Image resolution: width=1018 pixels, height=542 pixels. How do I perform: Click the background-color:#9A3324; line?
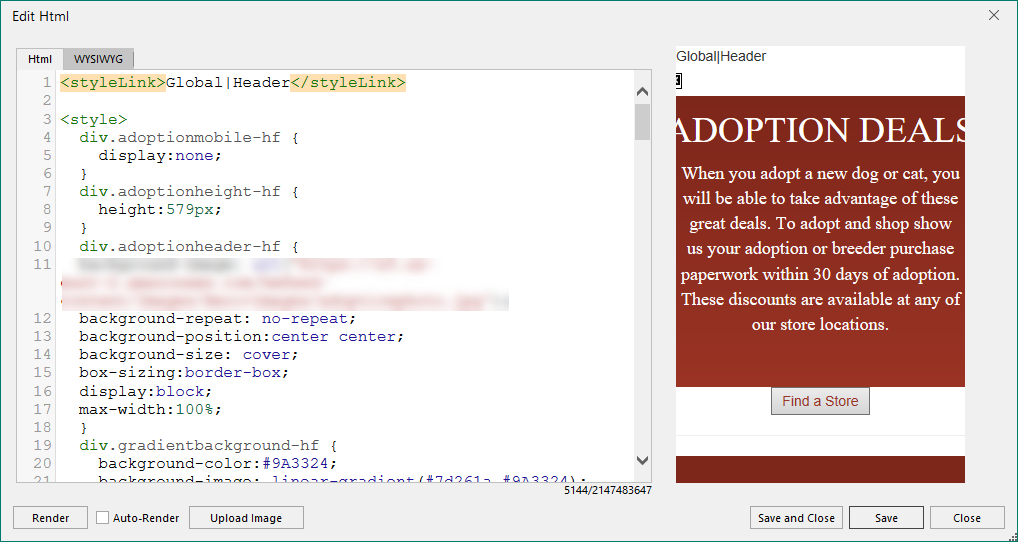(217, 463)
